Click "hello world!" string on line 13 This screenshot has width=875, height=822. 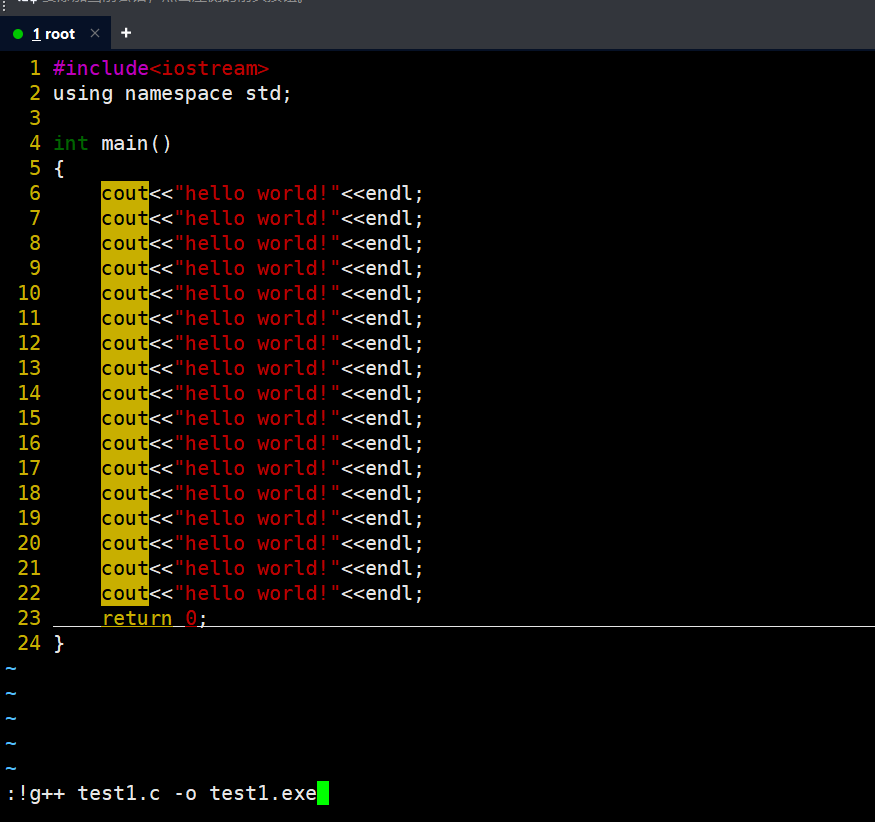[257, 368]
